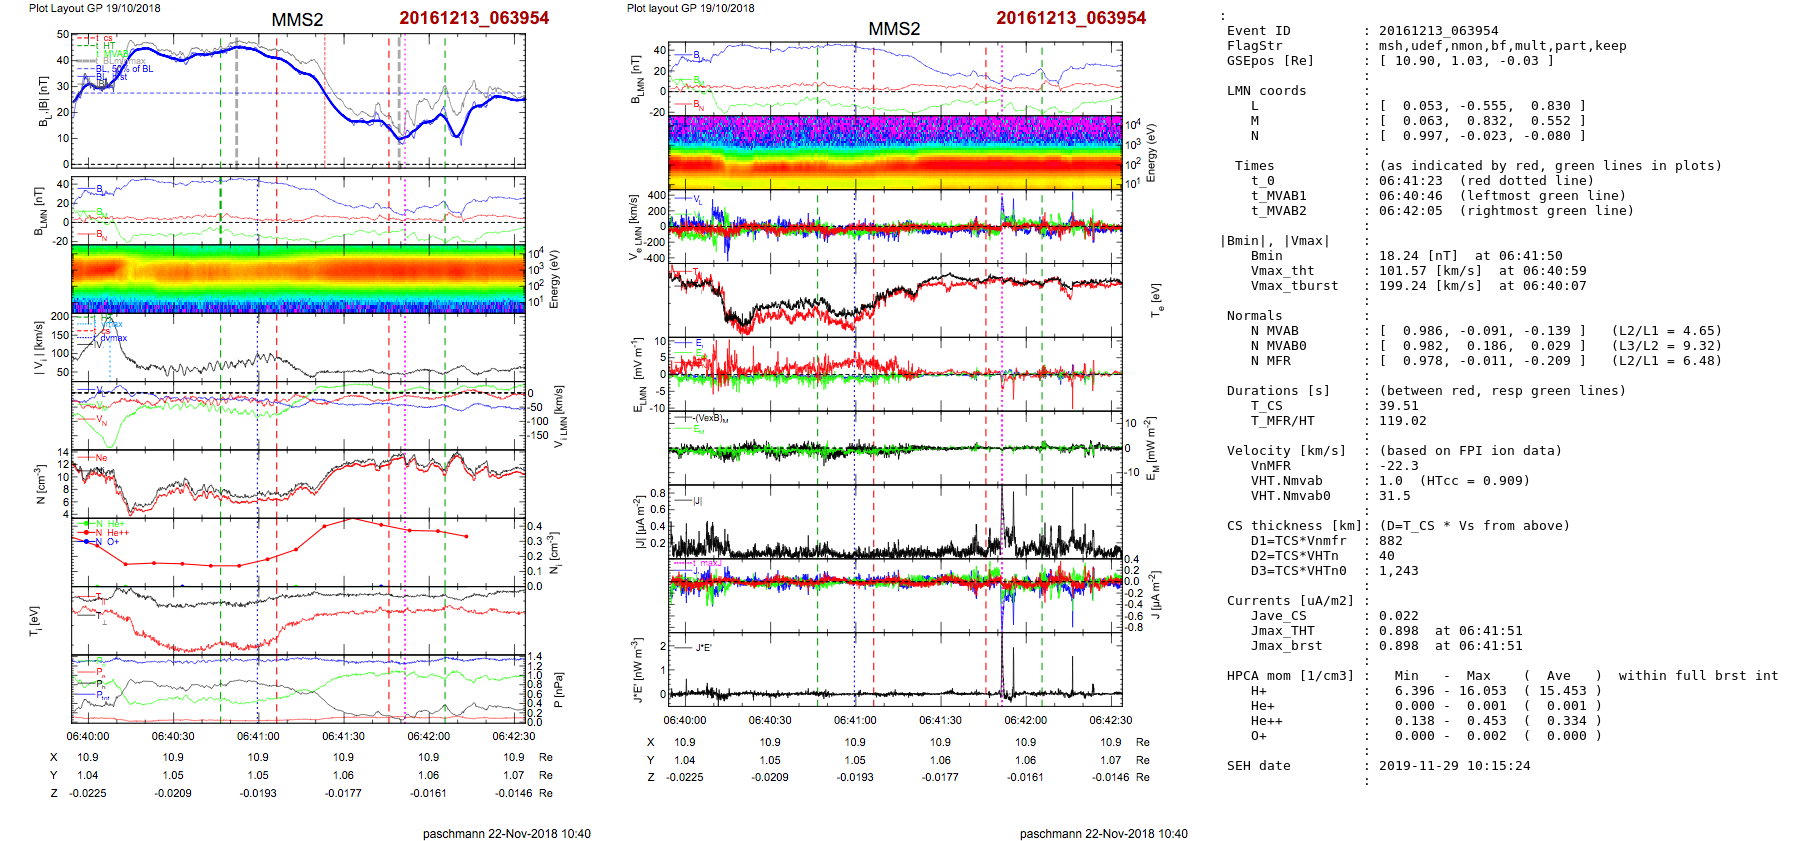Click the Event ID label in text panel

pos(1258,31)
